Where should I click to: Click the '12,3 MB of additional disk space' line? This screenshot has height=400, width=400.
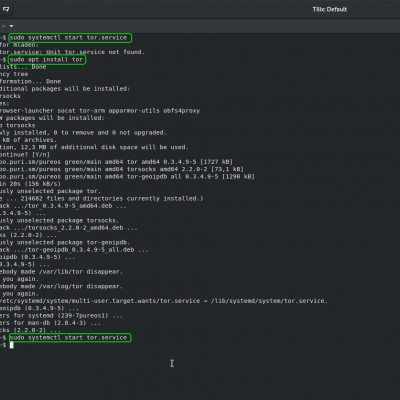tap(94, 147)
